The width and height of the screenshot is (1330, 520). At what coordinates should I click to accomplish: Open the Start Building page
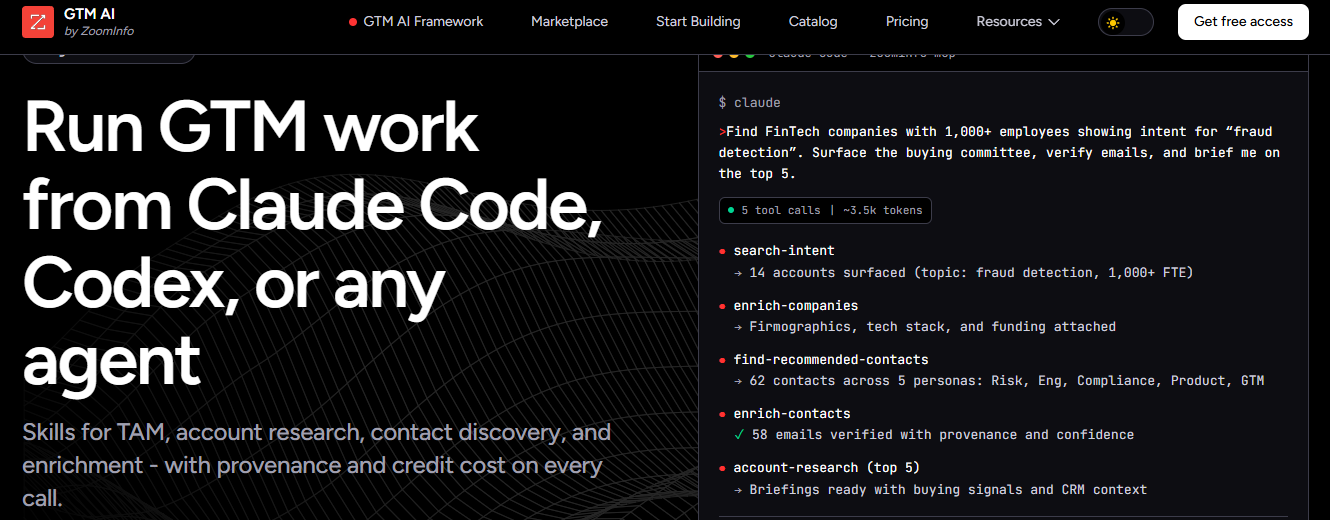(x=698, y=22)
